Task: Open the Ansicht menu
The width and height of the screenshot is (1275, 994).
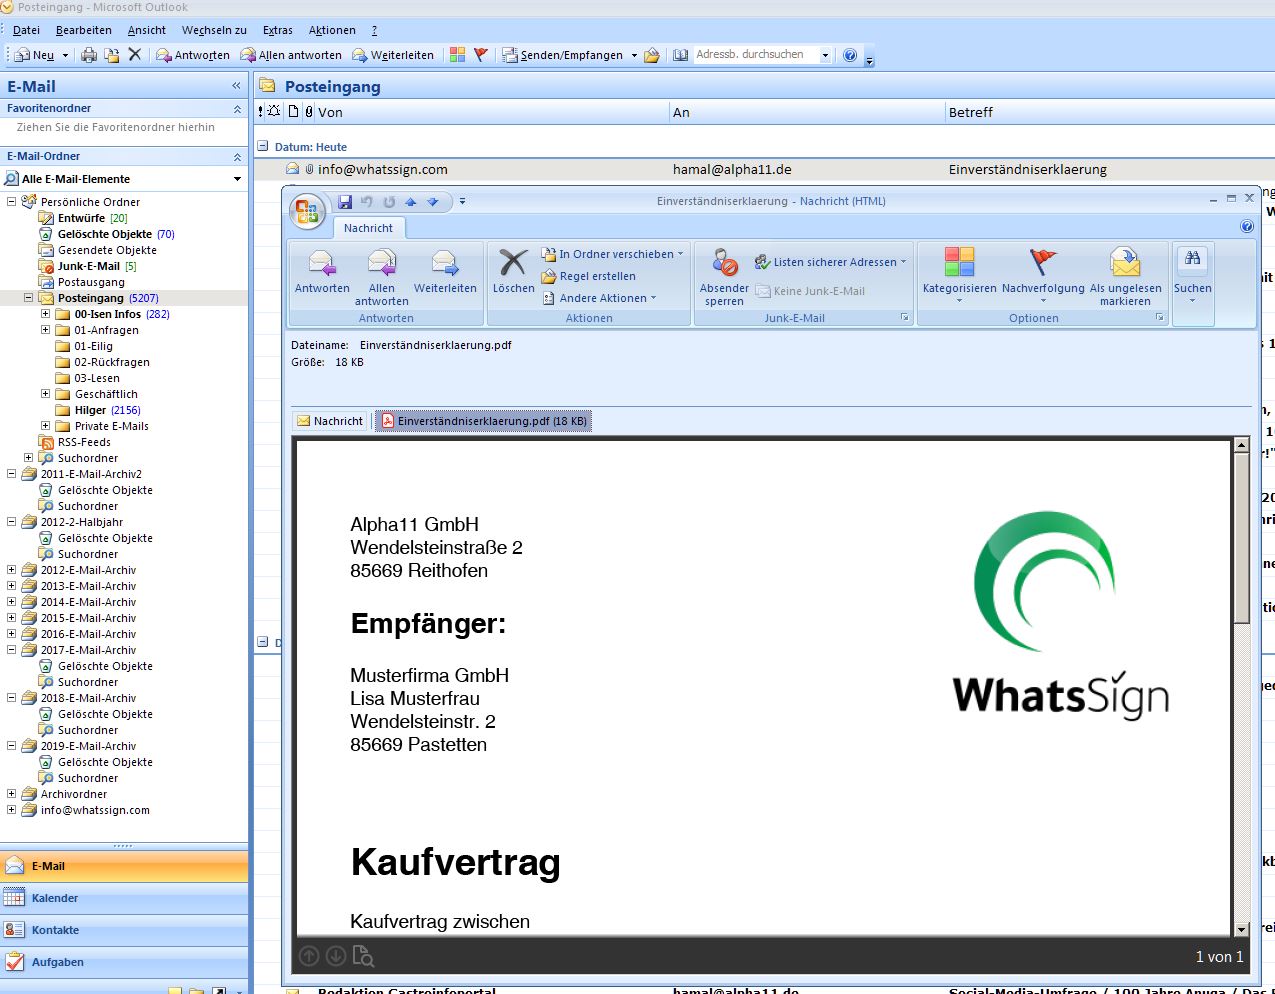Action: click(x=147, y=30)
